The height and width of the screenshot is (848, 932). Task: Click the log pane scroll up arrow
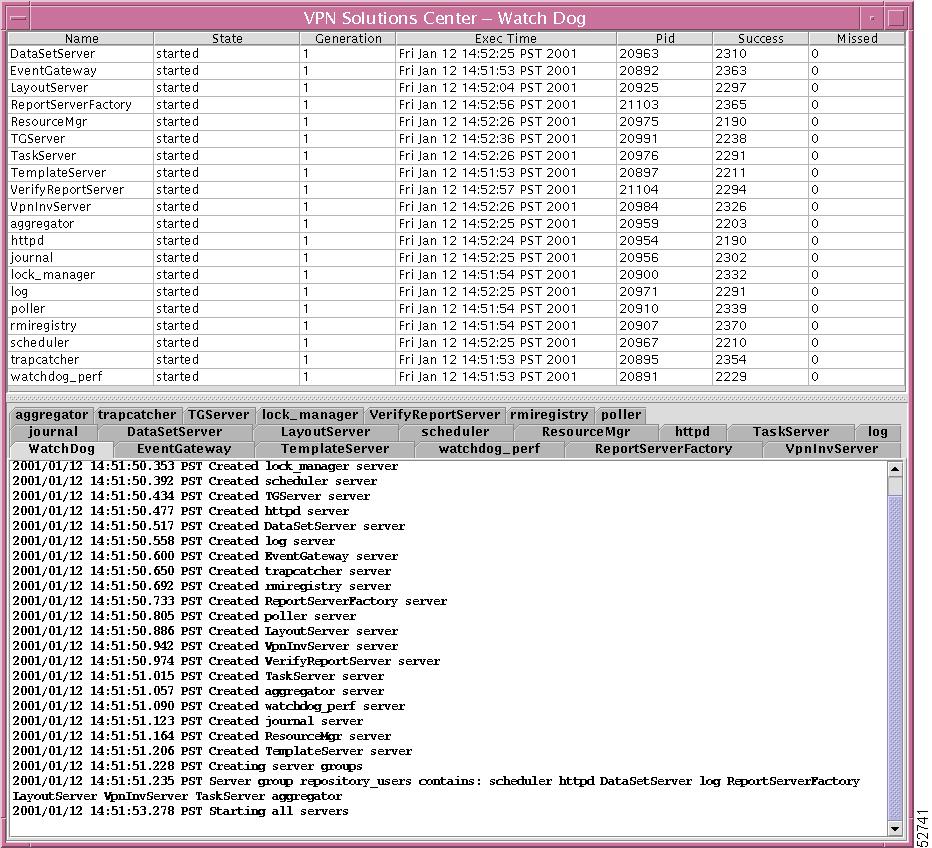[895, 469]
